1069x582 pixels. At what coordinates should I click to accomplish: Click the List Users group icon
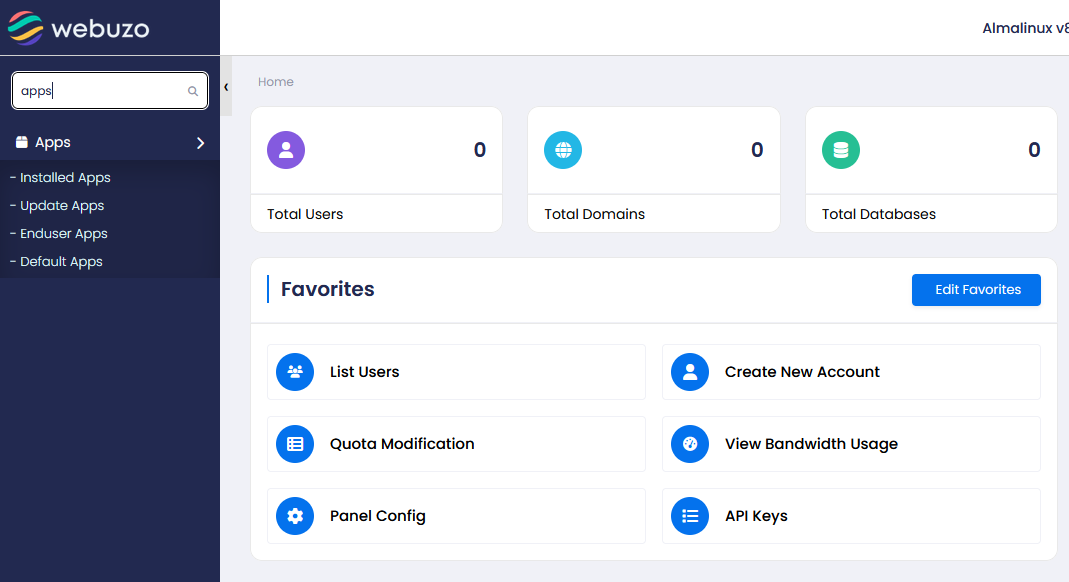tap(295, 371)
